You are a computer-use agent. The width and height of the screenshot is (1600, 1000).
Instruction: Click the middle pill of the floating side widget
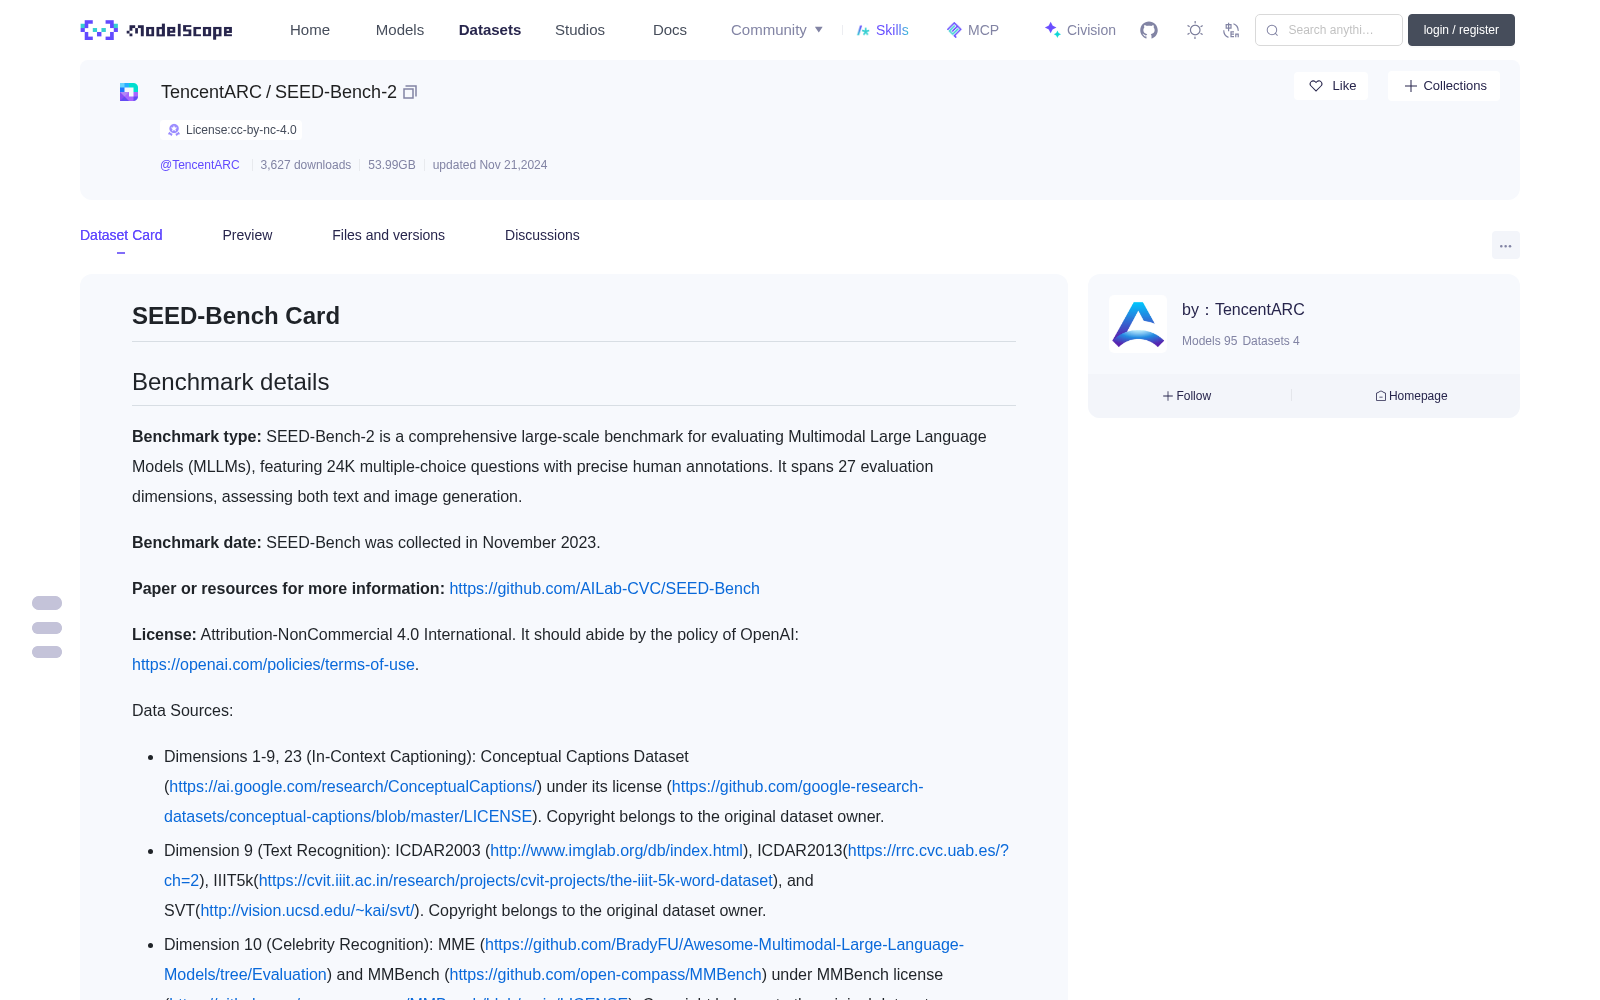(47, 628)
